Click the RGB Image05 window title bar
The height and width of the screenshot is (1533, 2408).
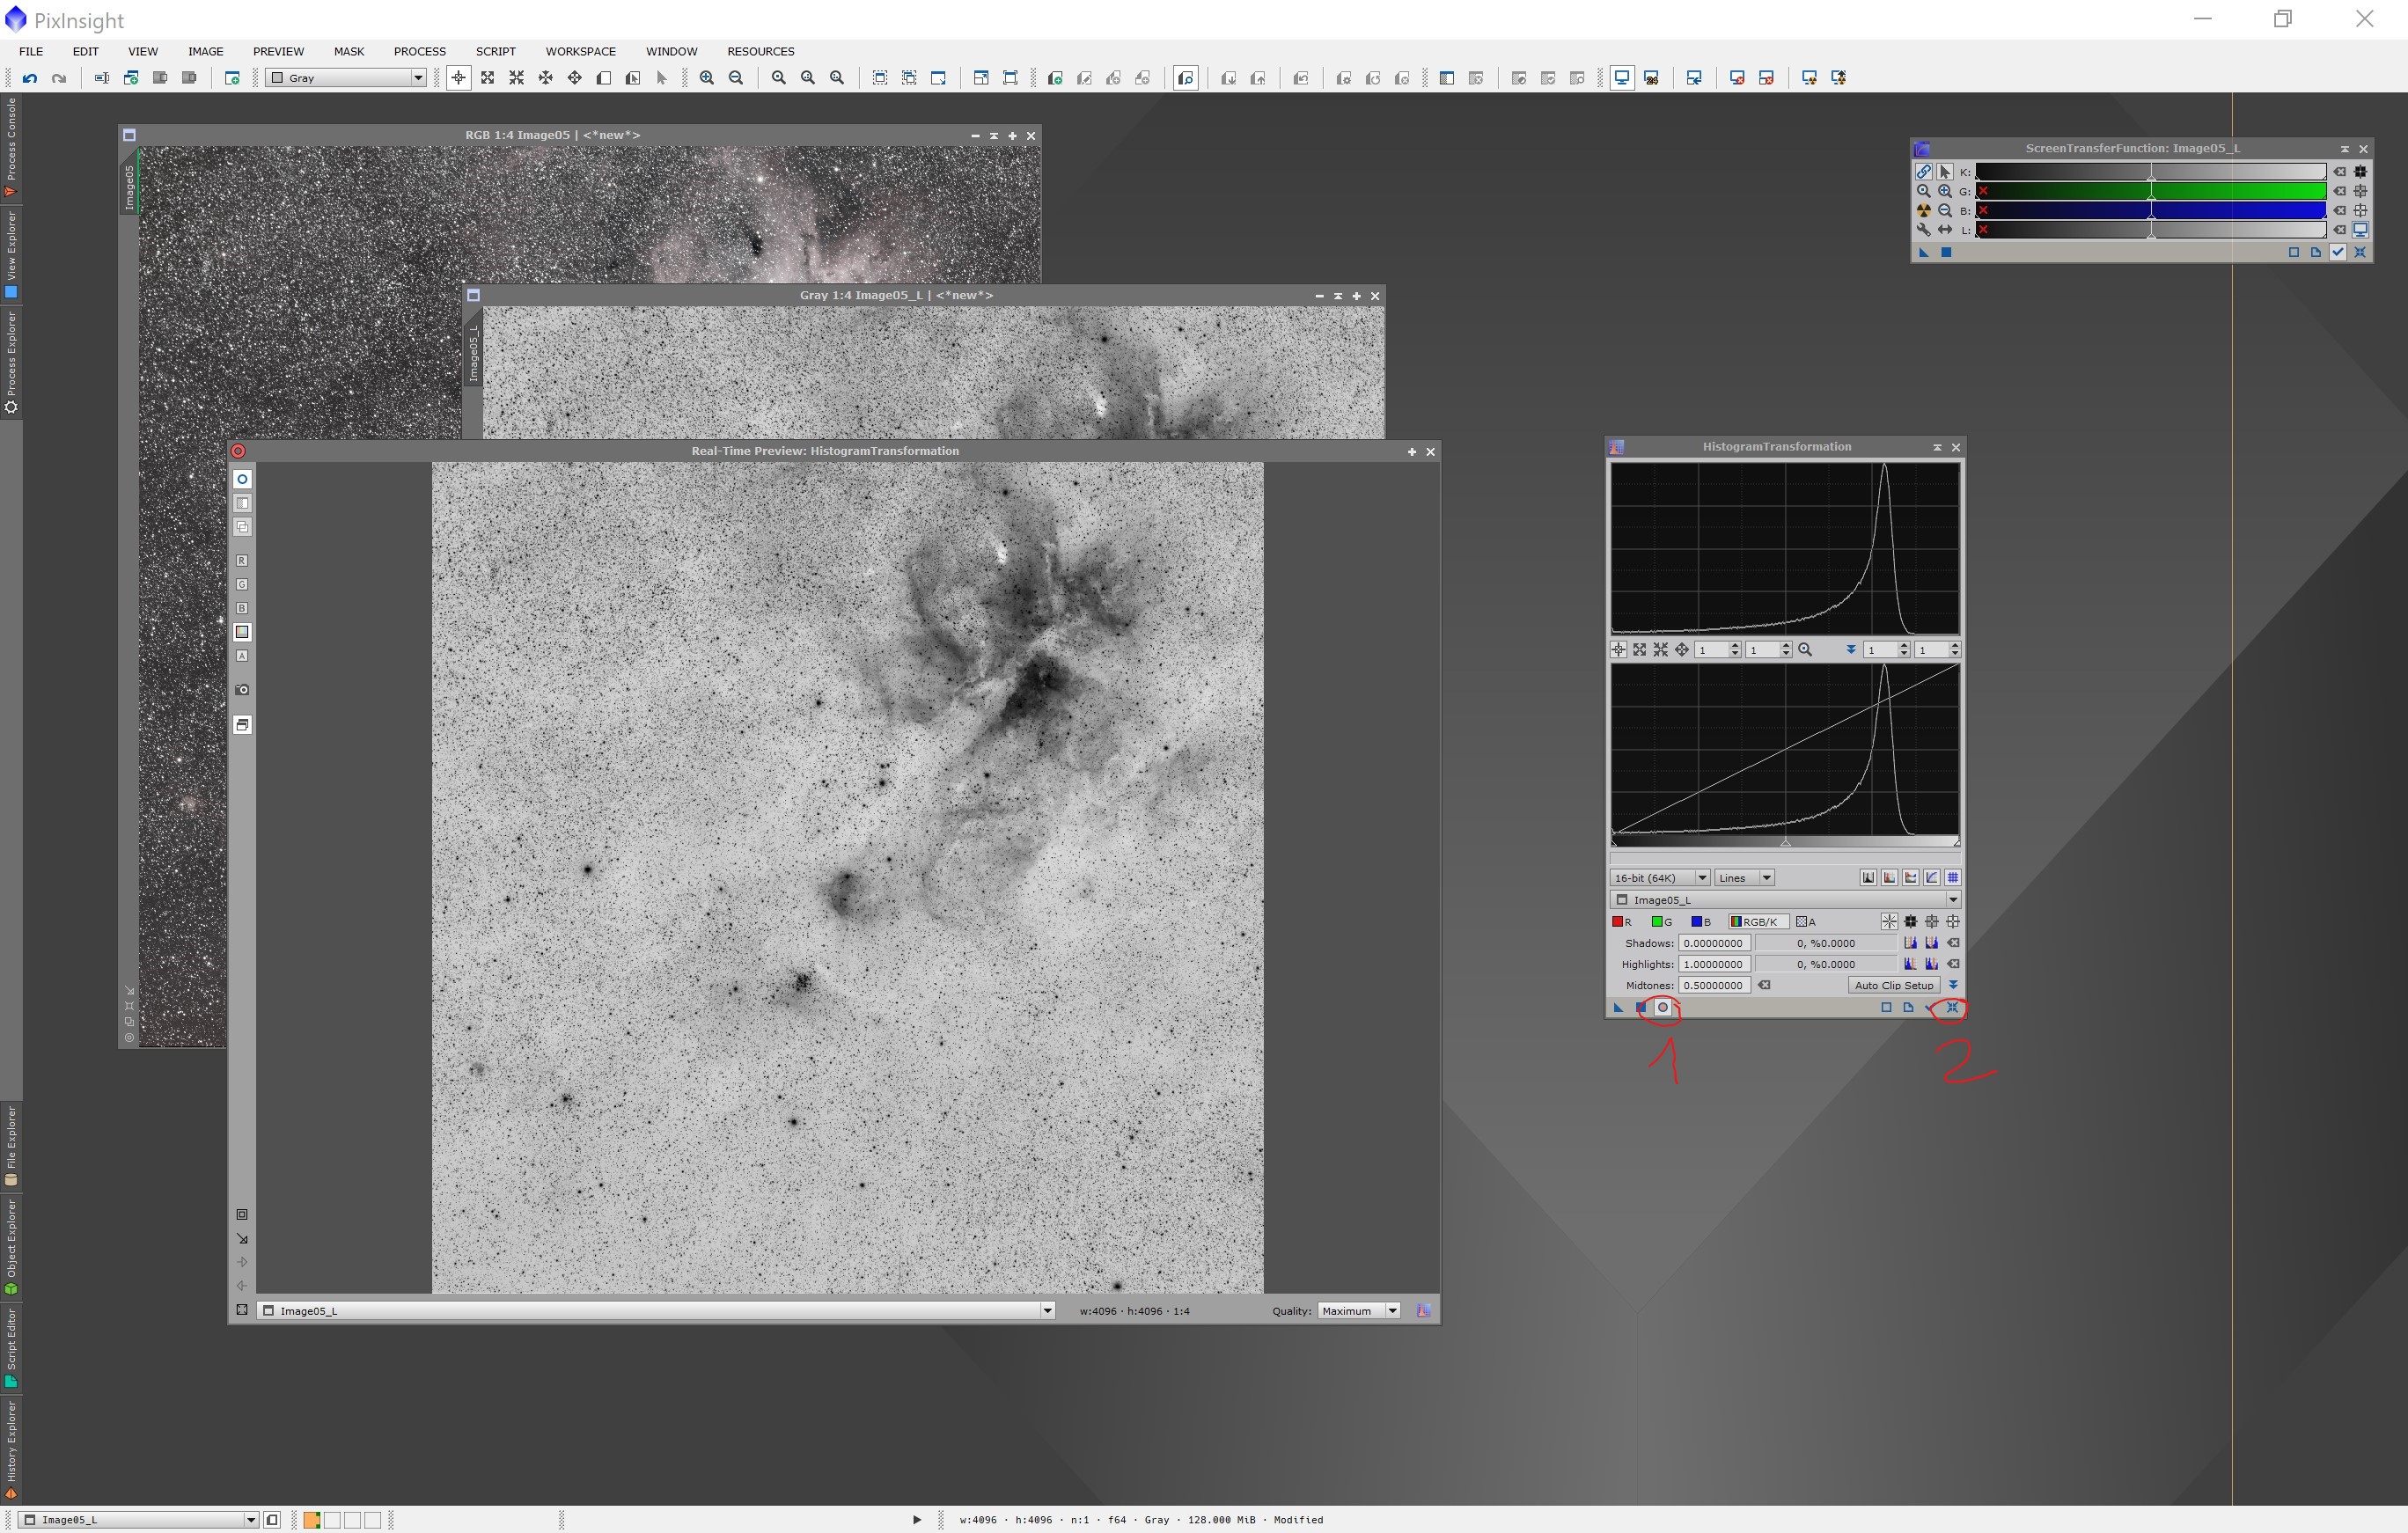tap(552, 135)
